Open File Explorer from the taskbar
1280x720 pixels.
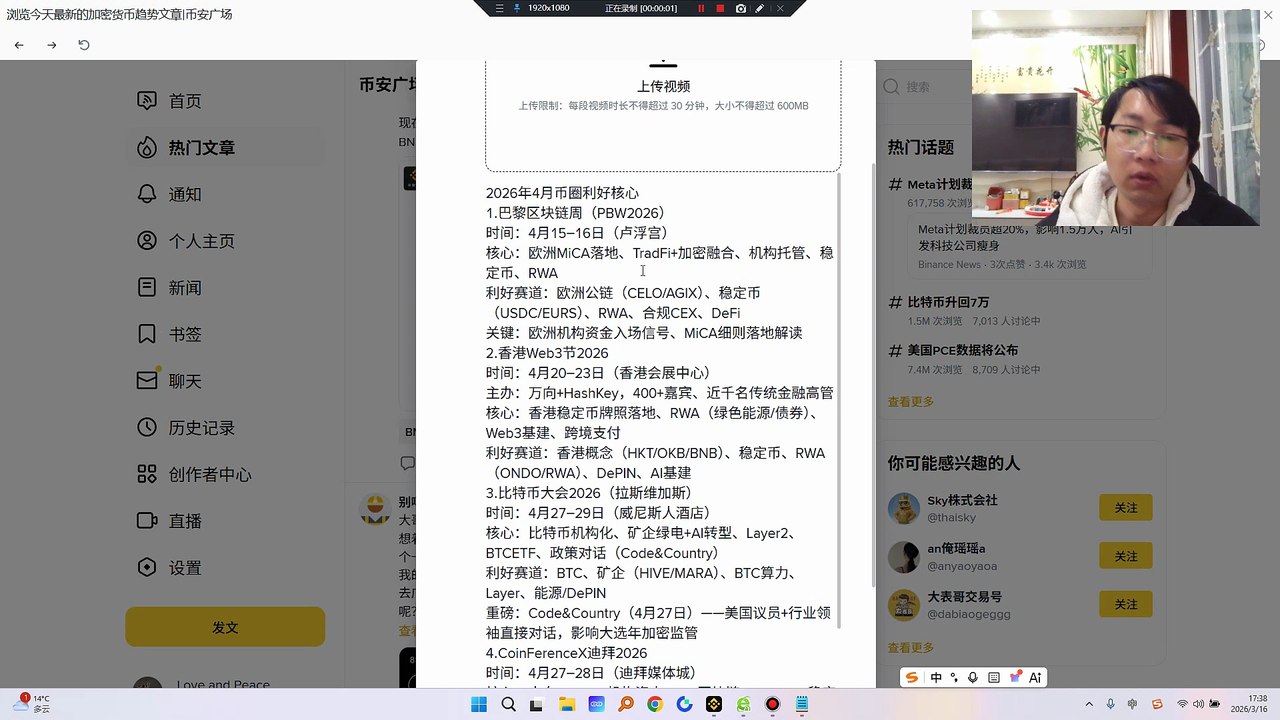(x=567, y=704)
